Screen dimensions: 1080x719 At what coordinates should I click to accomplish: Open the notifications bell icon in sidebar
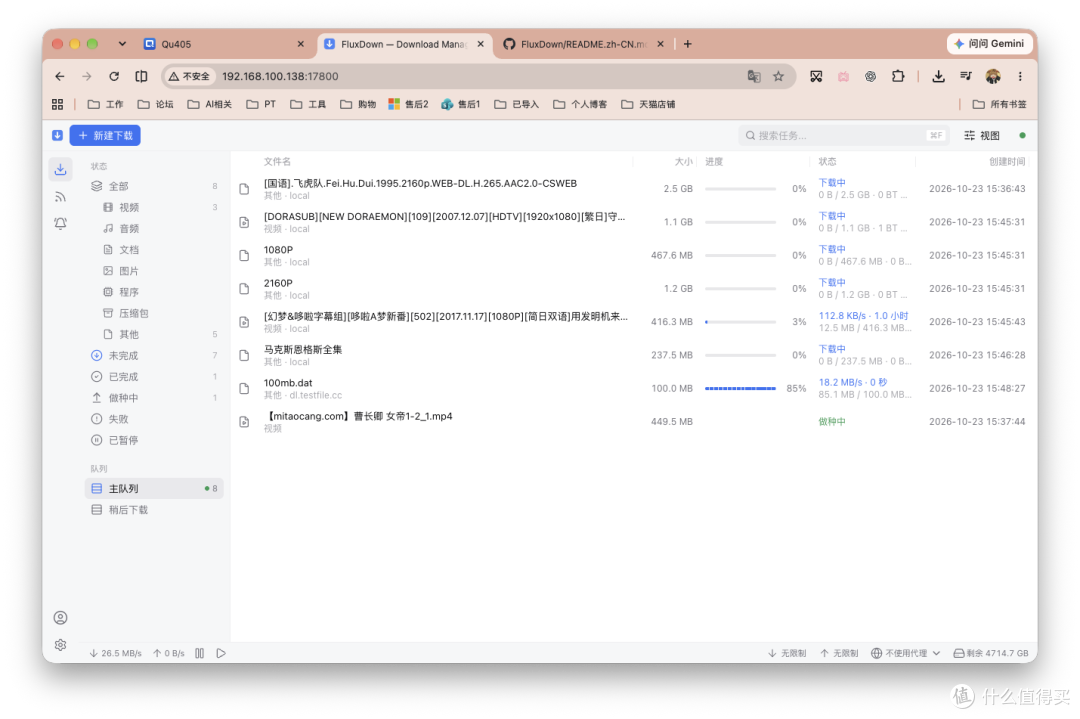[x=61, y=224]
